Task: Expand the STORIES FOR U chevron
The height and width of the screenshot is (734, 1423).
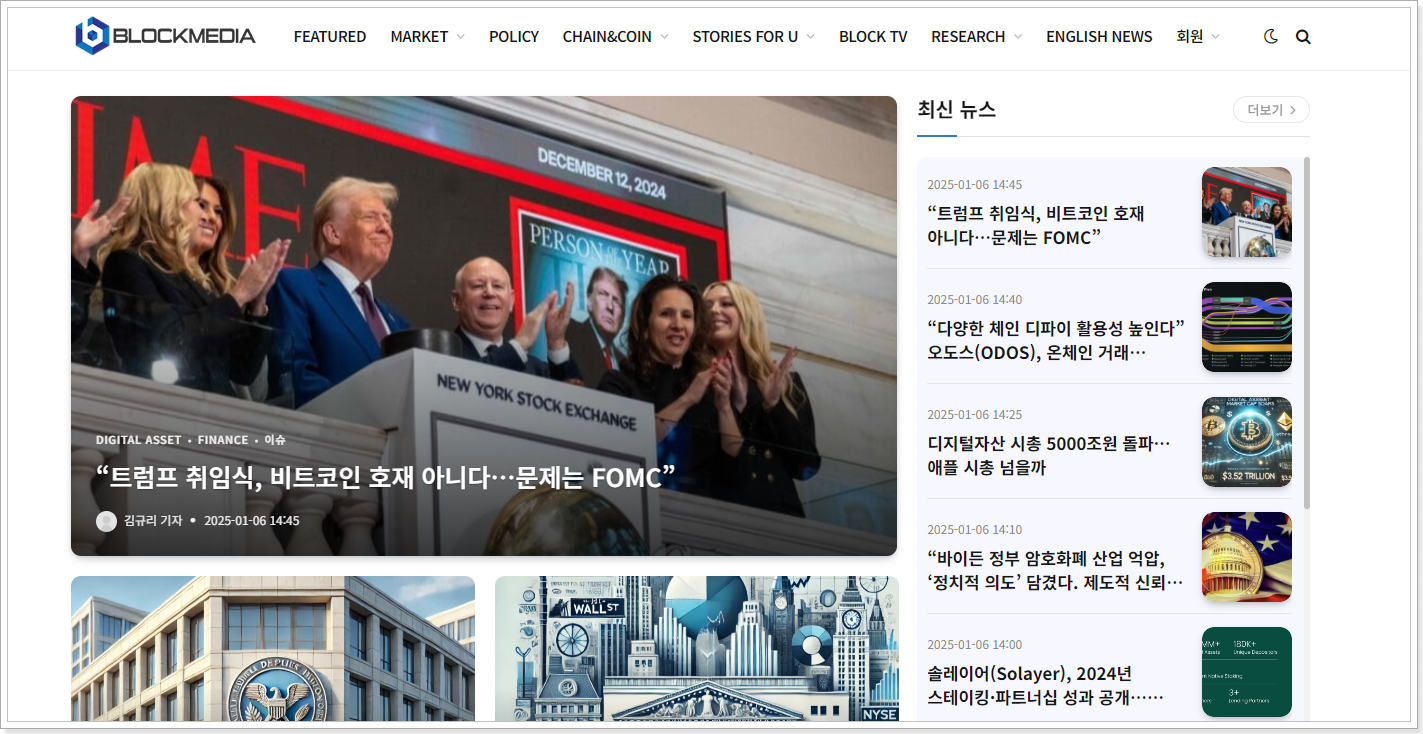Action: pyautogui.click(x=810, y=37)
